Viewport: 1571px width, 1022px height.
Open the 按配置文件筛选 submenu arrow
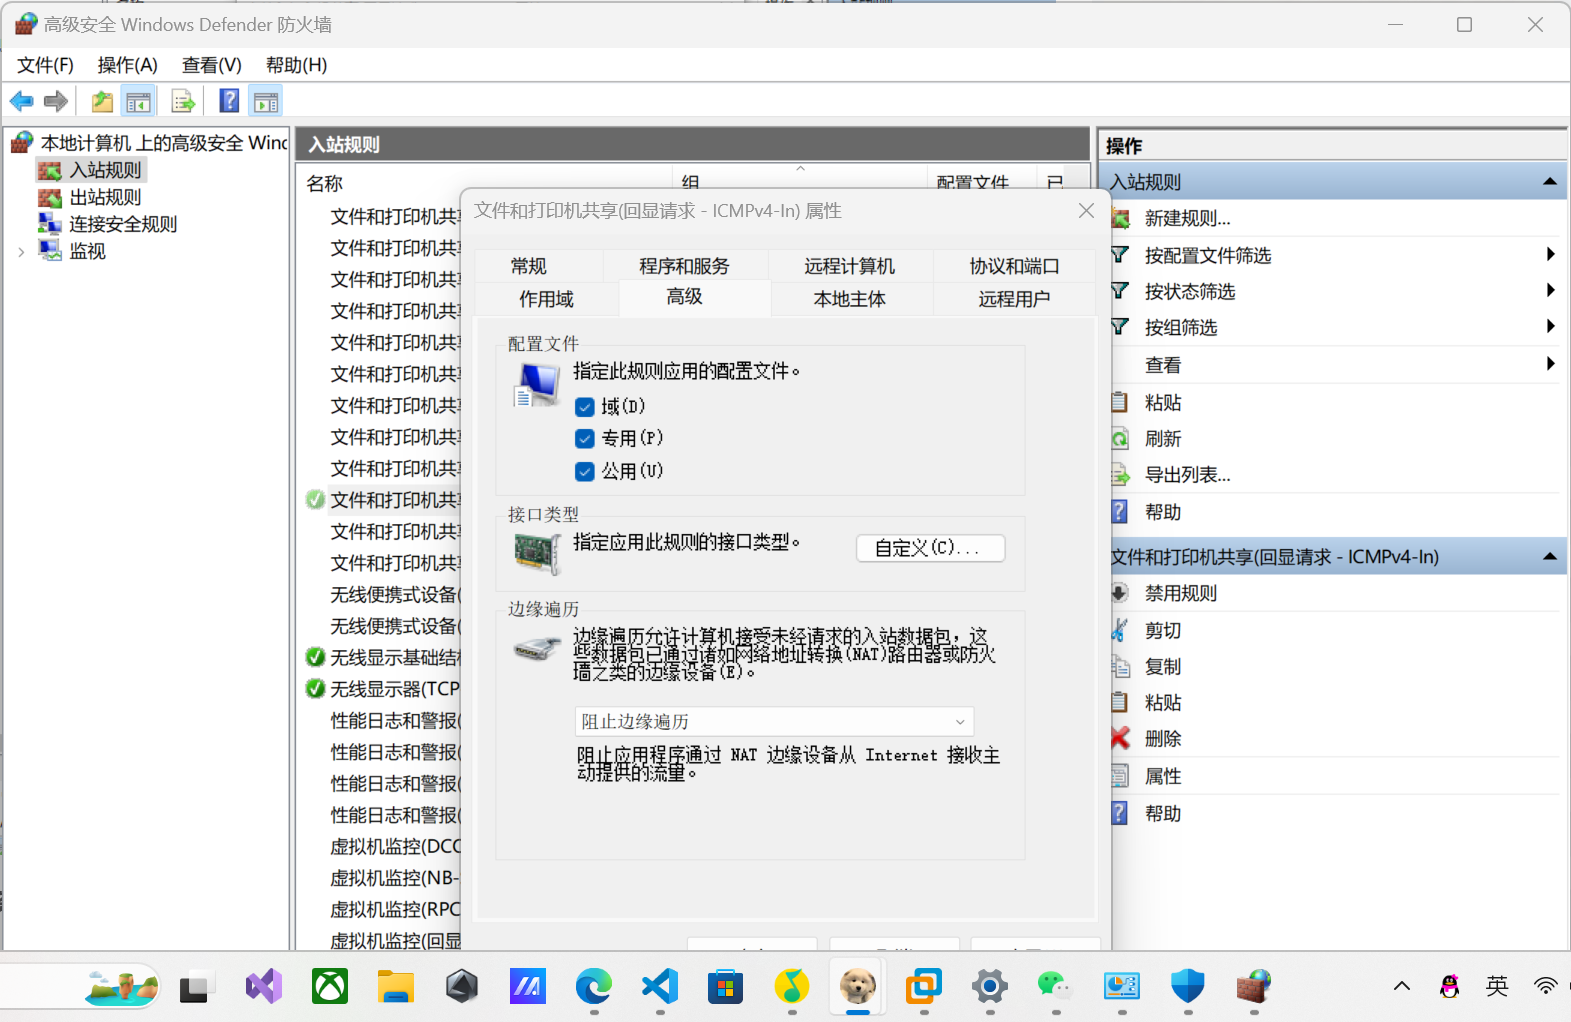coord(1550,254)
